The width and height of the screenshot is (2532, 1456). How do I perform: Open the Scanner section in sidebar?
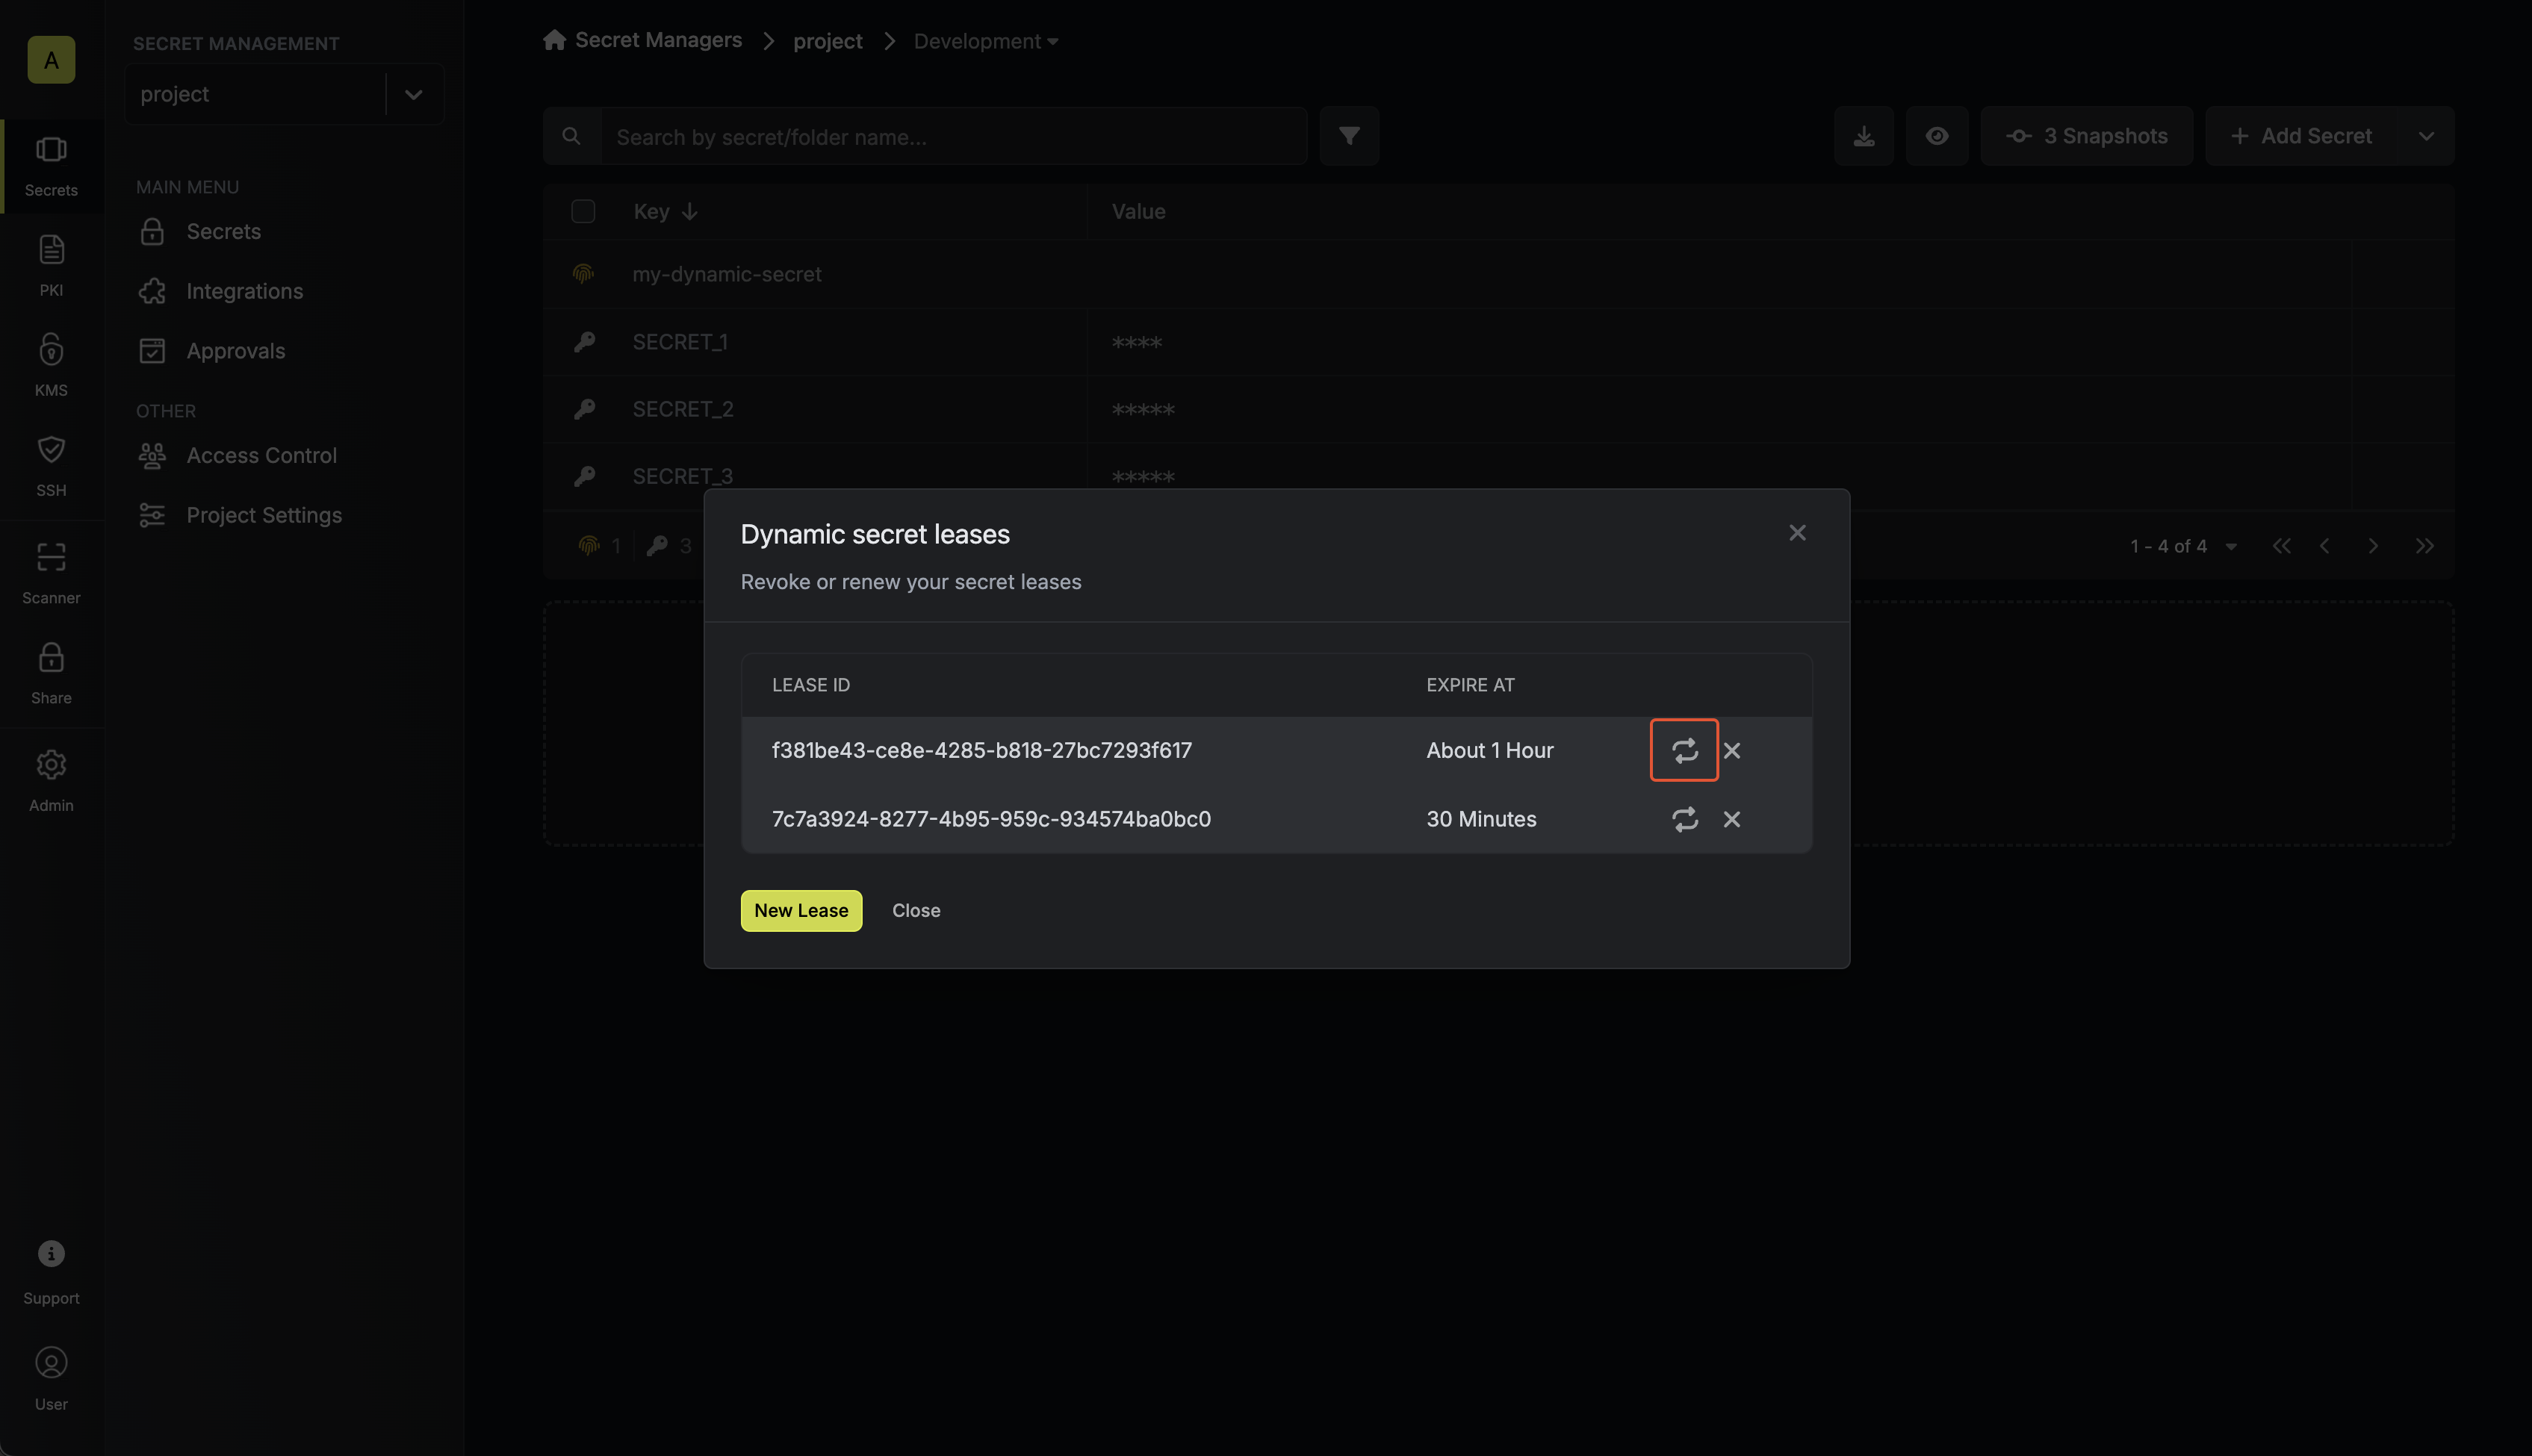pyautogui.click(x=51, y=573)
